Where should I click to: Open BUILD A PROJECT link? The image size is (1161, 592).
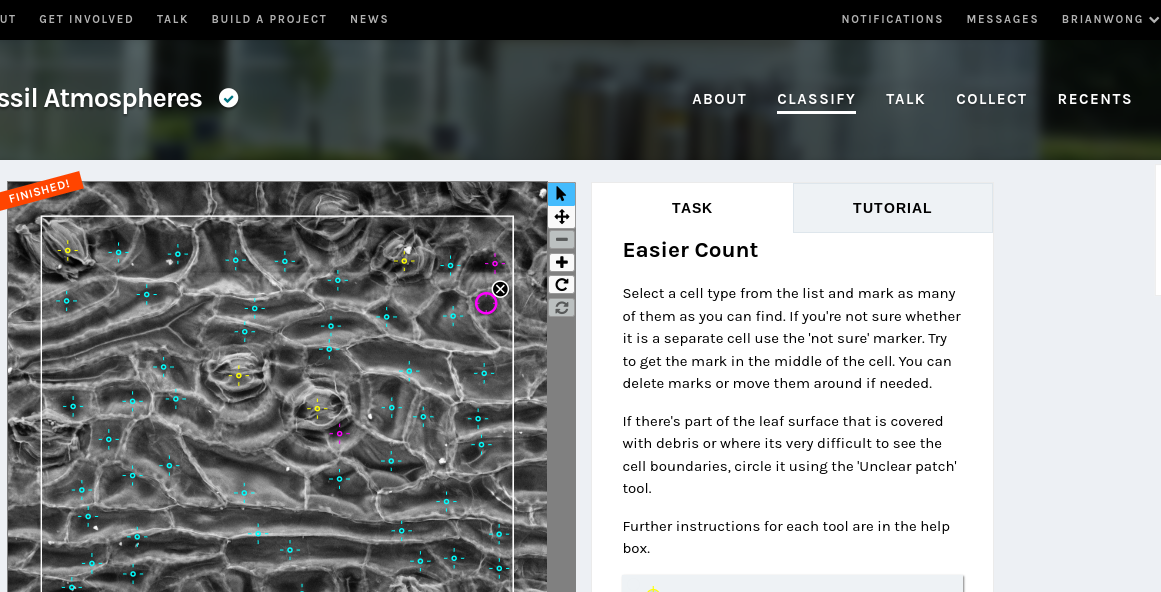269,19
